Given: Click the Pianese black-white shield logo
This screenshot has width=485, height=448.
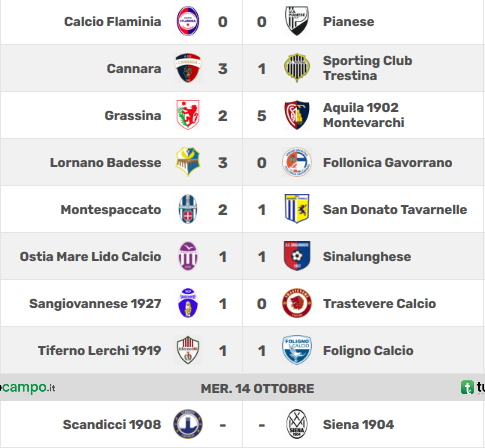Looking at the screenshot, I should click(x=297, y=21).
